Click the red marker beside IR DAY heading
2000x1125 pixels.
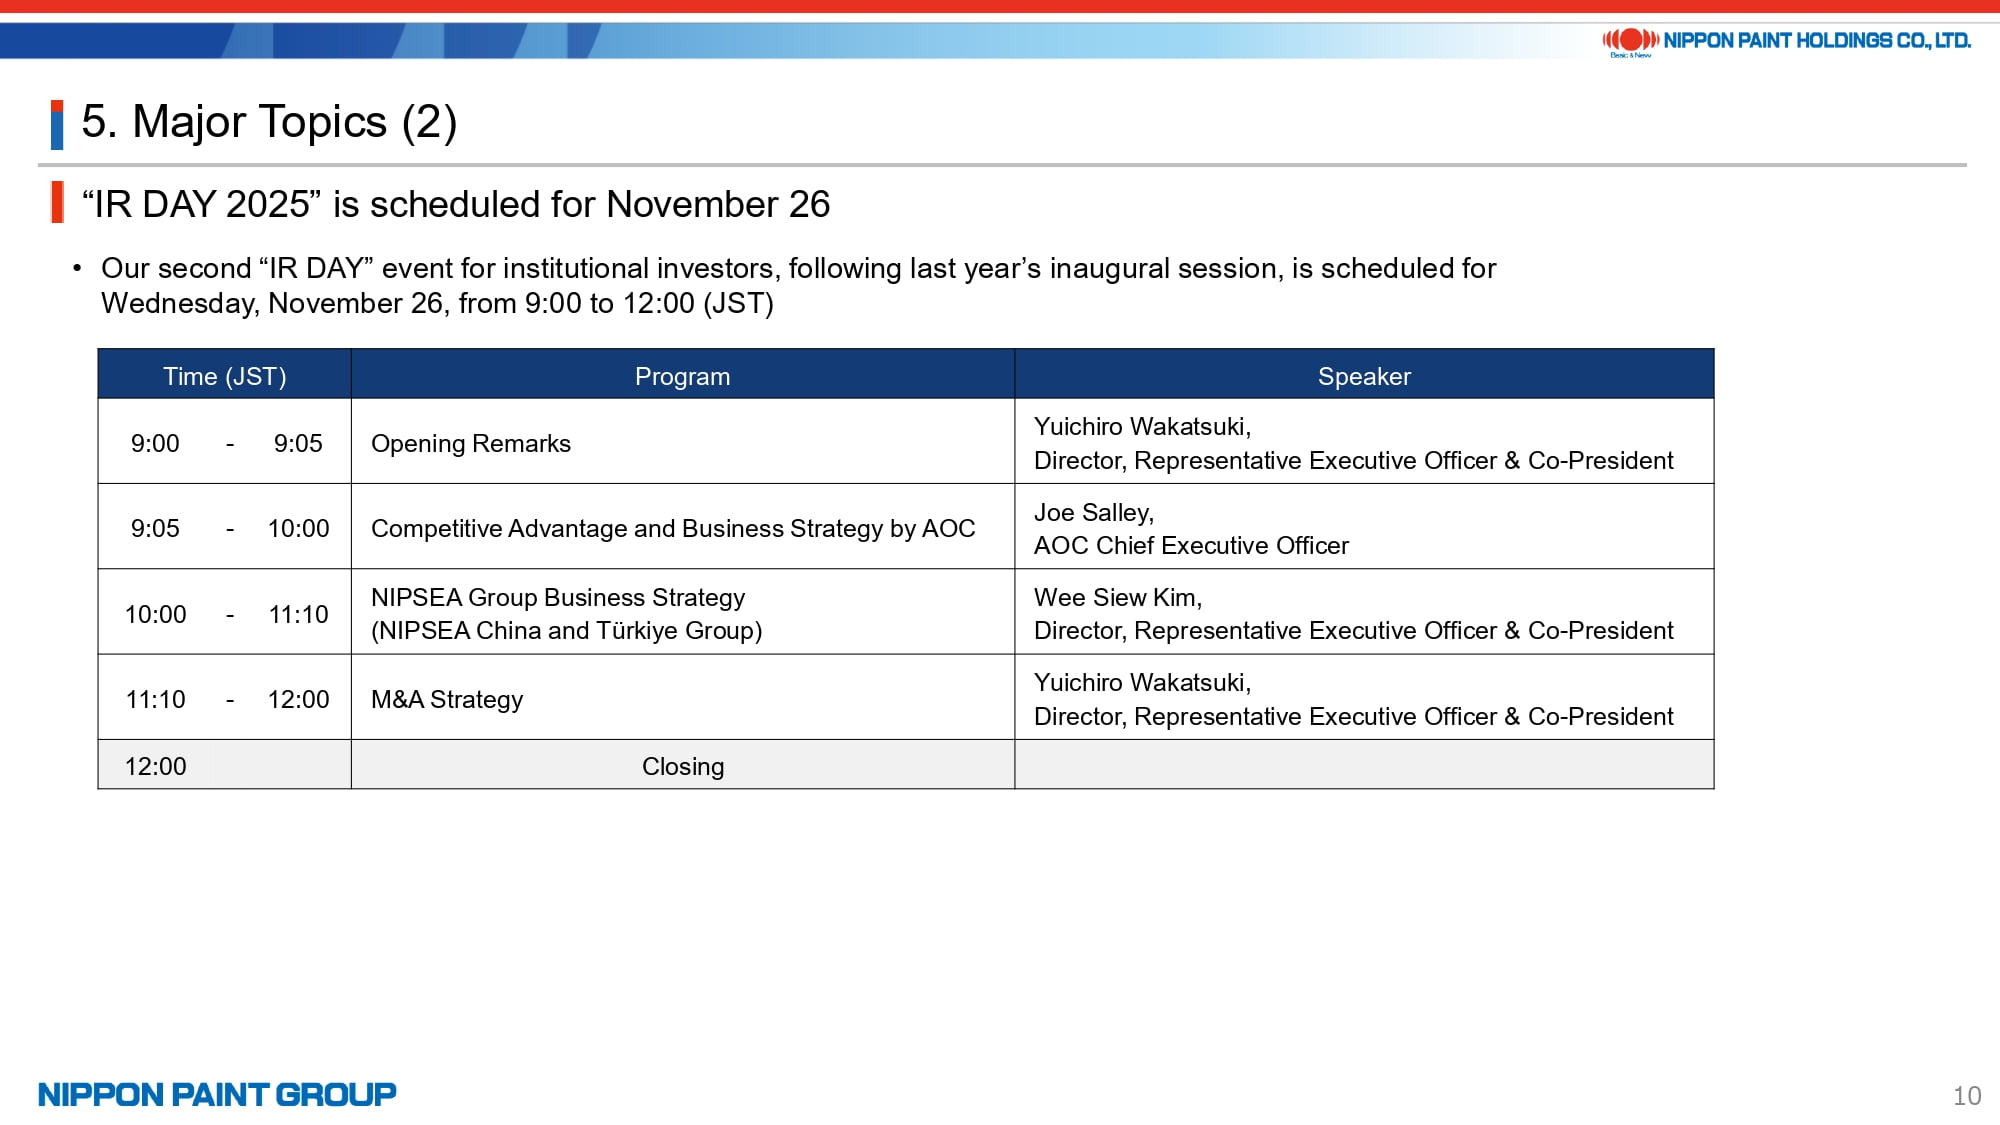click(x=57, y=203)
